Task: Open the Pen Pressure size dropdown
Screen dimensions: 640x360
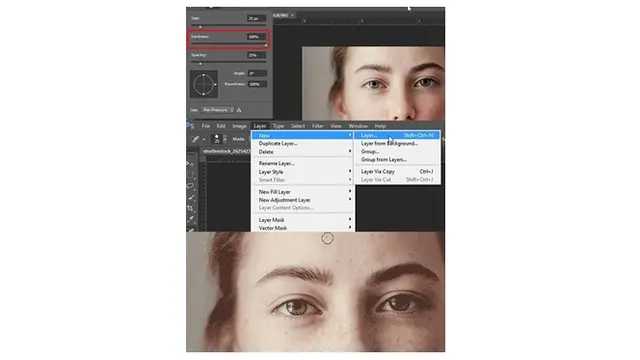Action: point(218,110)
